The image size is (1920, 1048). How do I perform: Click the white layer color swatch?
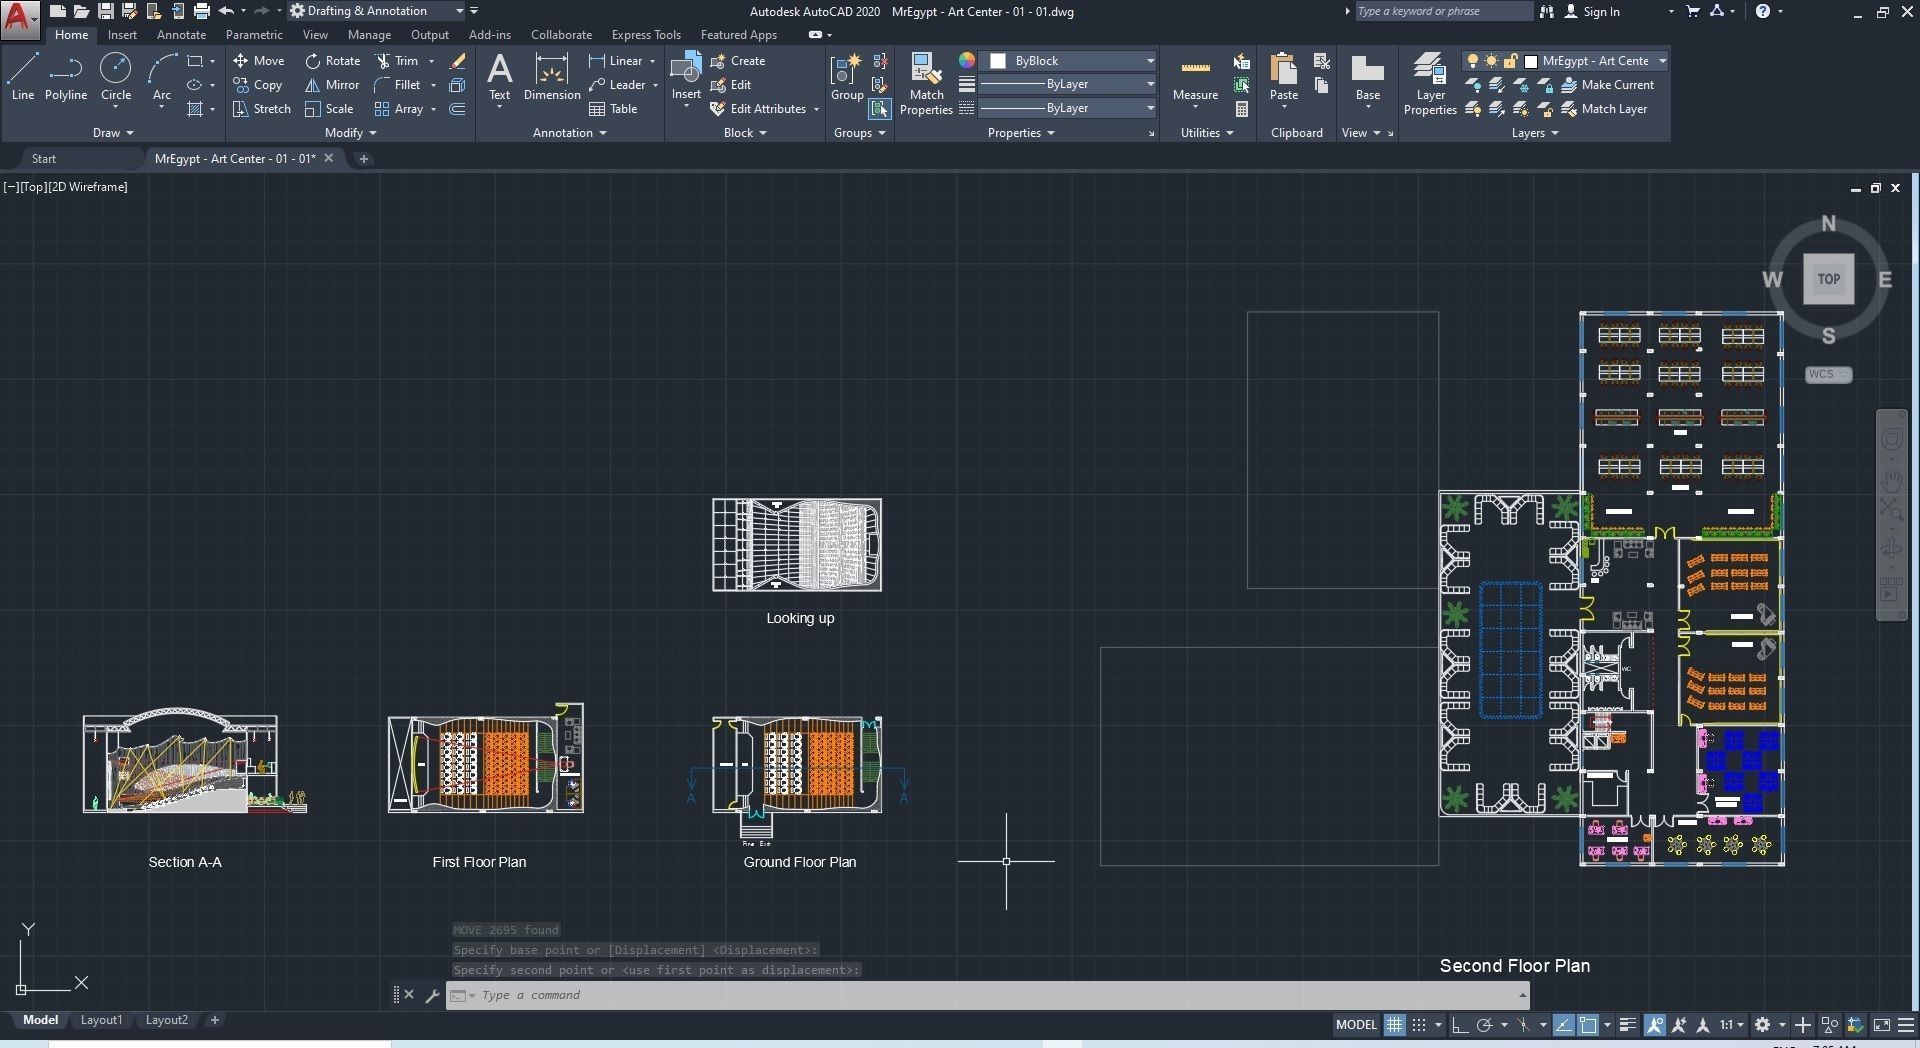click(x=1530, y=61)
